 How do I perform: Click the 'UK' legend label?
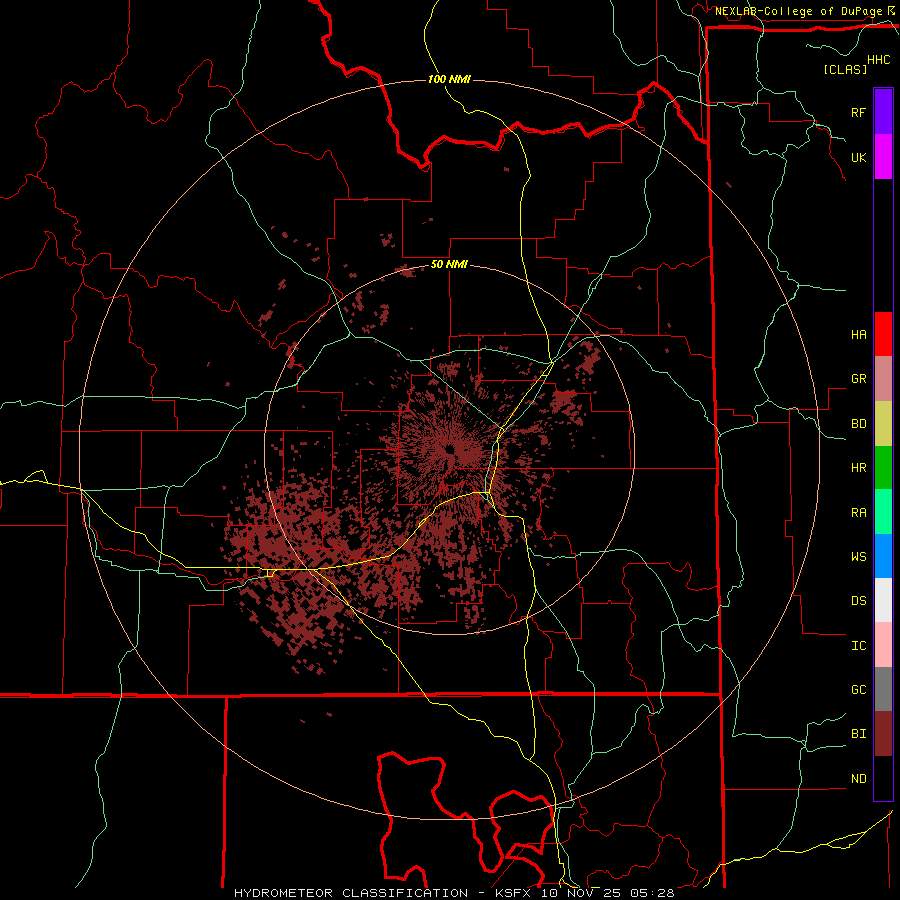tap(858, 158)
